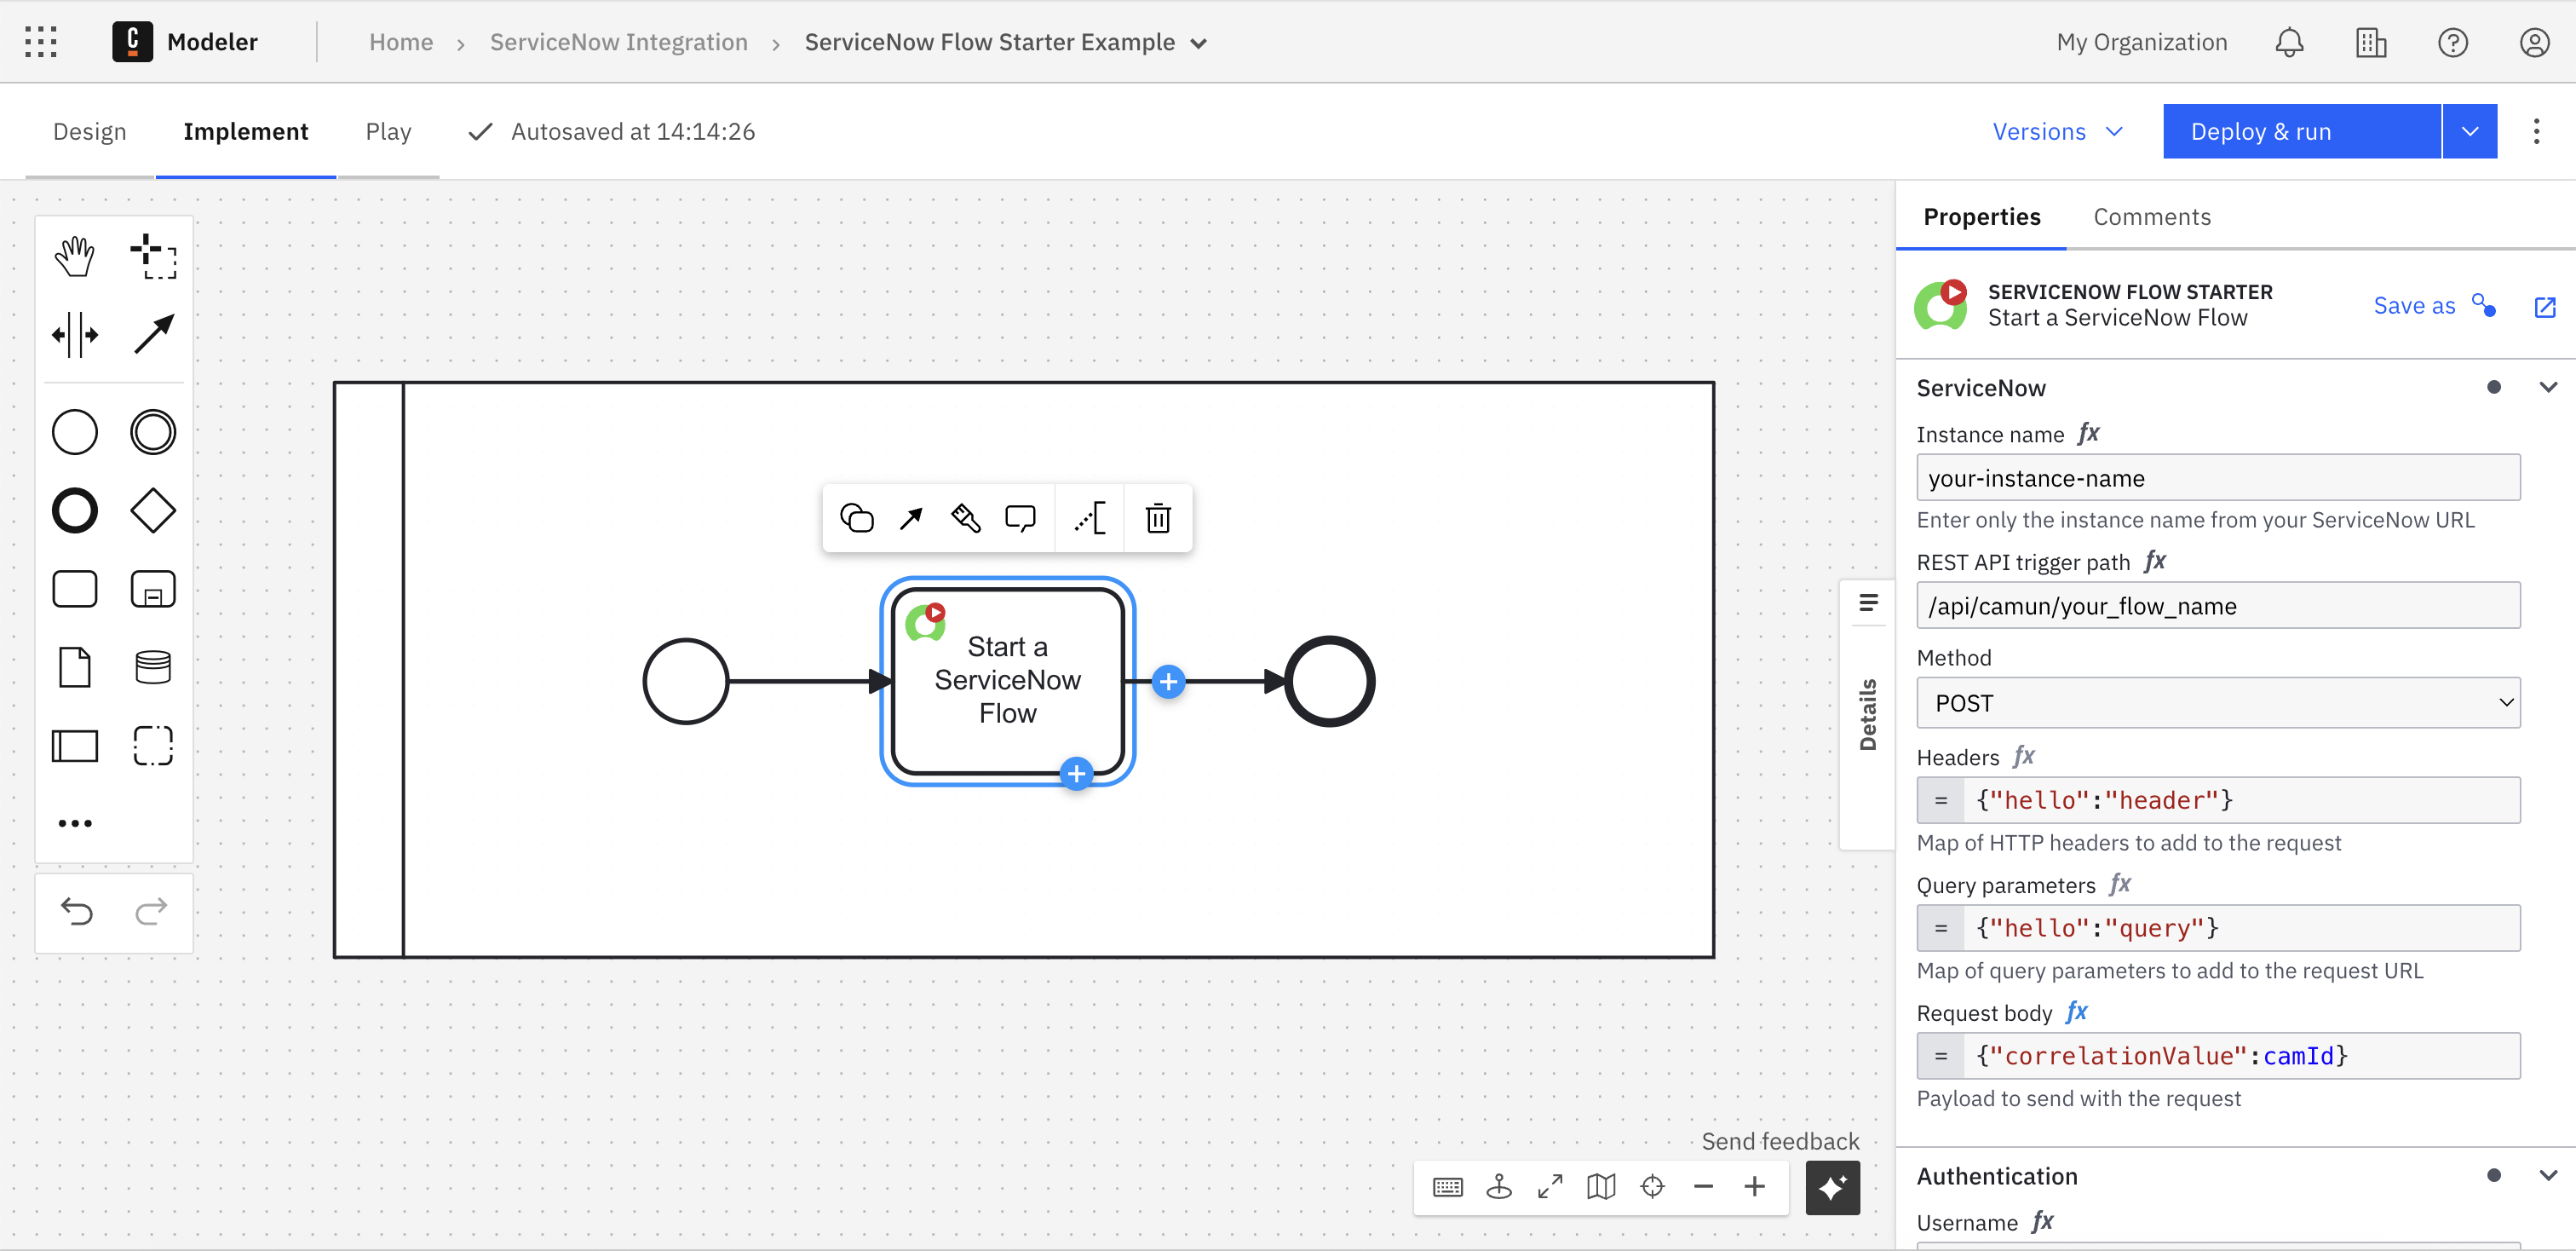Toggle the minimap icon

click(x=1601, y=1187)
